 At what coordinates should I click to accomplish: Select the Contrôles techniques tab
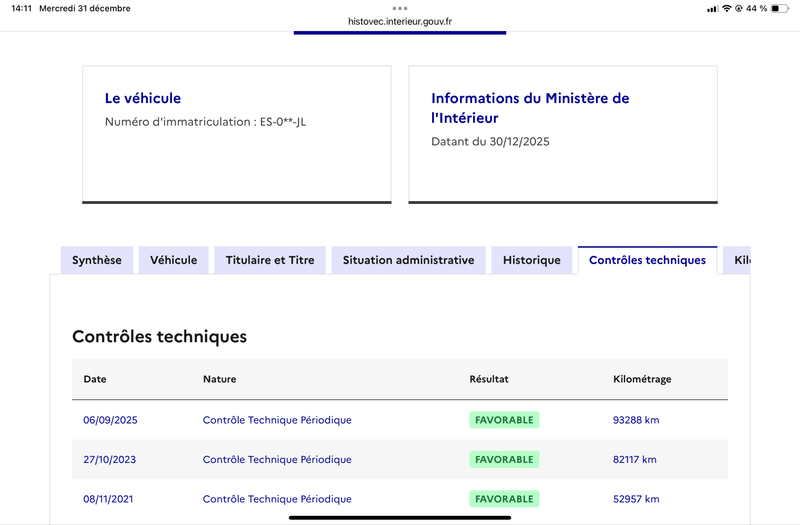[x=647, y=260]
